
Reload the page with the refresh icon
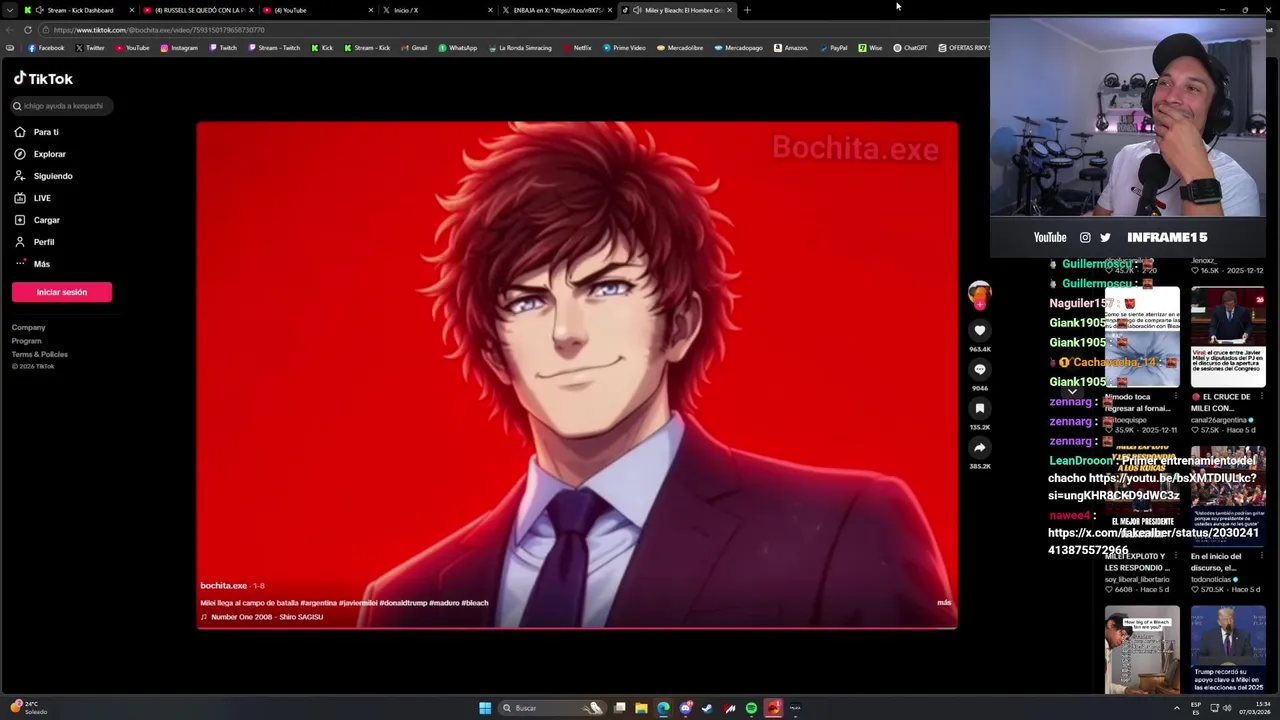(x=28, y=30)
